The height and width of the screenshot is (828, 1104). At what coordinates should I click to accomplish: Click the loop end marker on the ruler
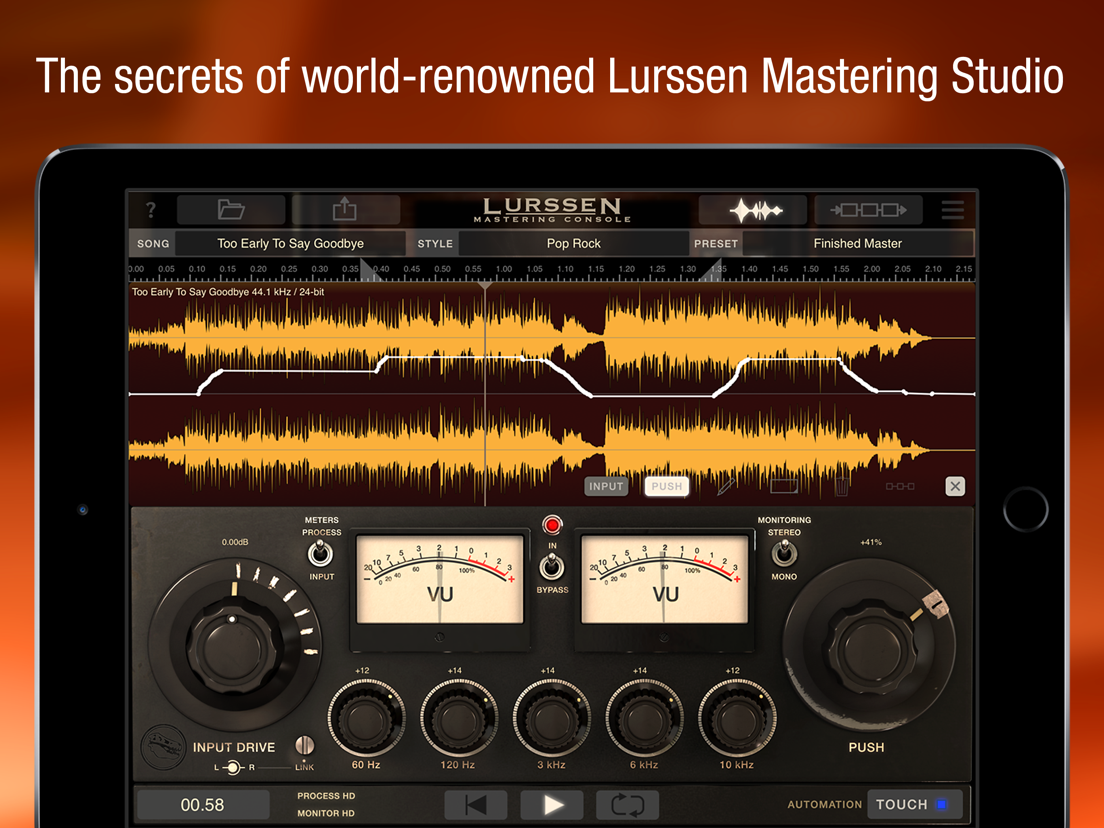[712, 270]
